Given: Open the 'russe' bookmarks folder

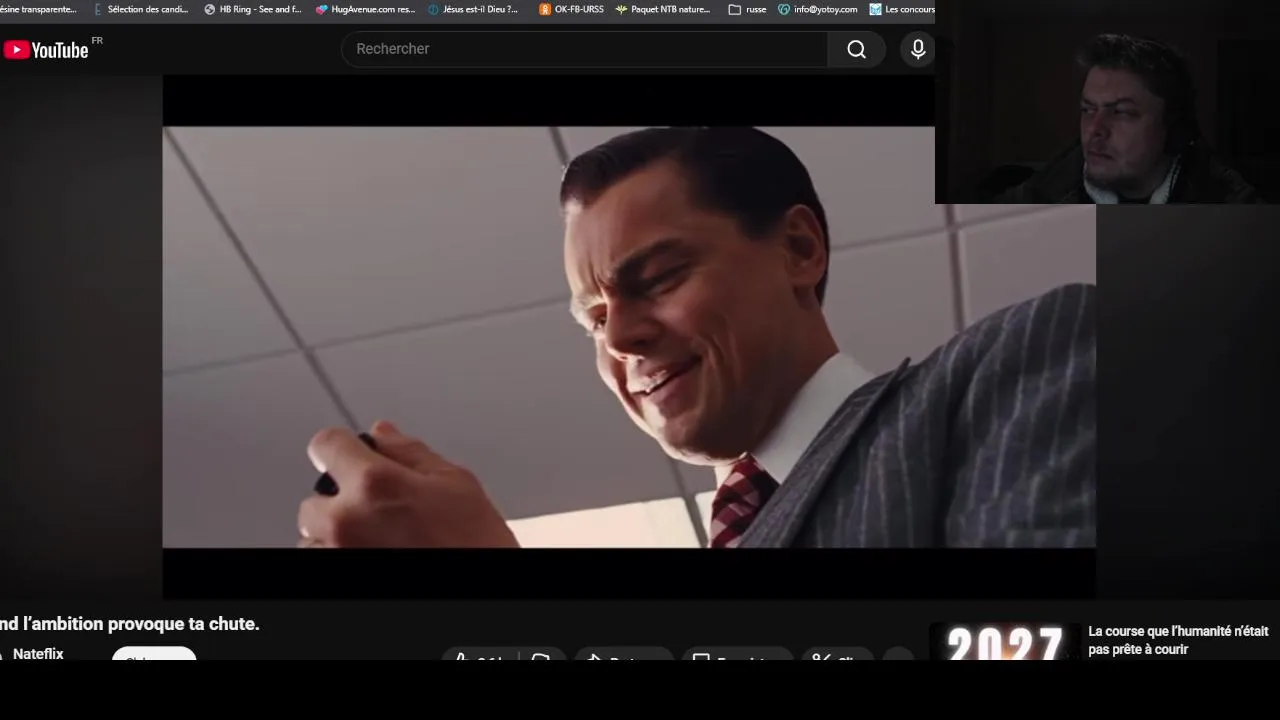Looking at the screenshot, I should 748,9.
